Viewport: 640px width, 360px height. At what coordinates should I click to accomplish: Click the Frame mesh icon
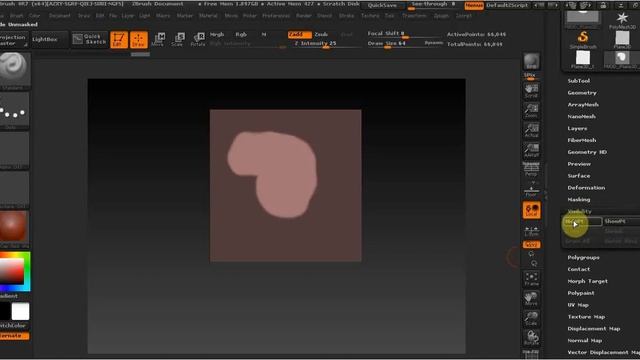coord(531,279)
